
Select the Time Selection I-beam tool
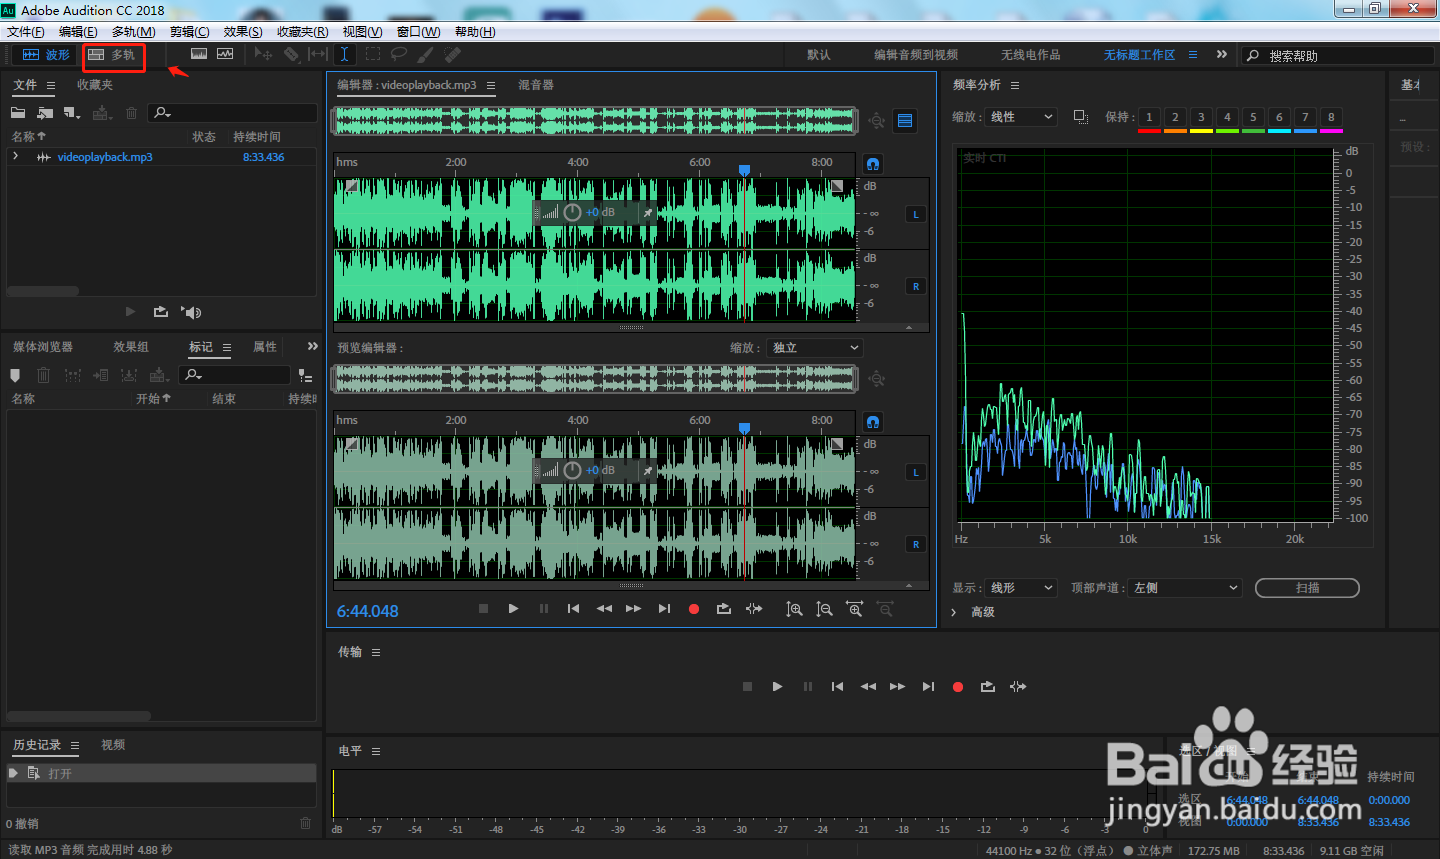coord(344,54)
